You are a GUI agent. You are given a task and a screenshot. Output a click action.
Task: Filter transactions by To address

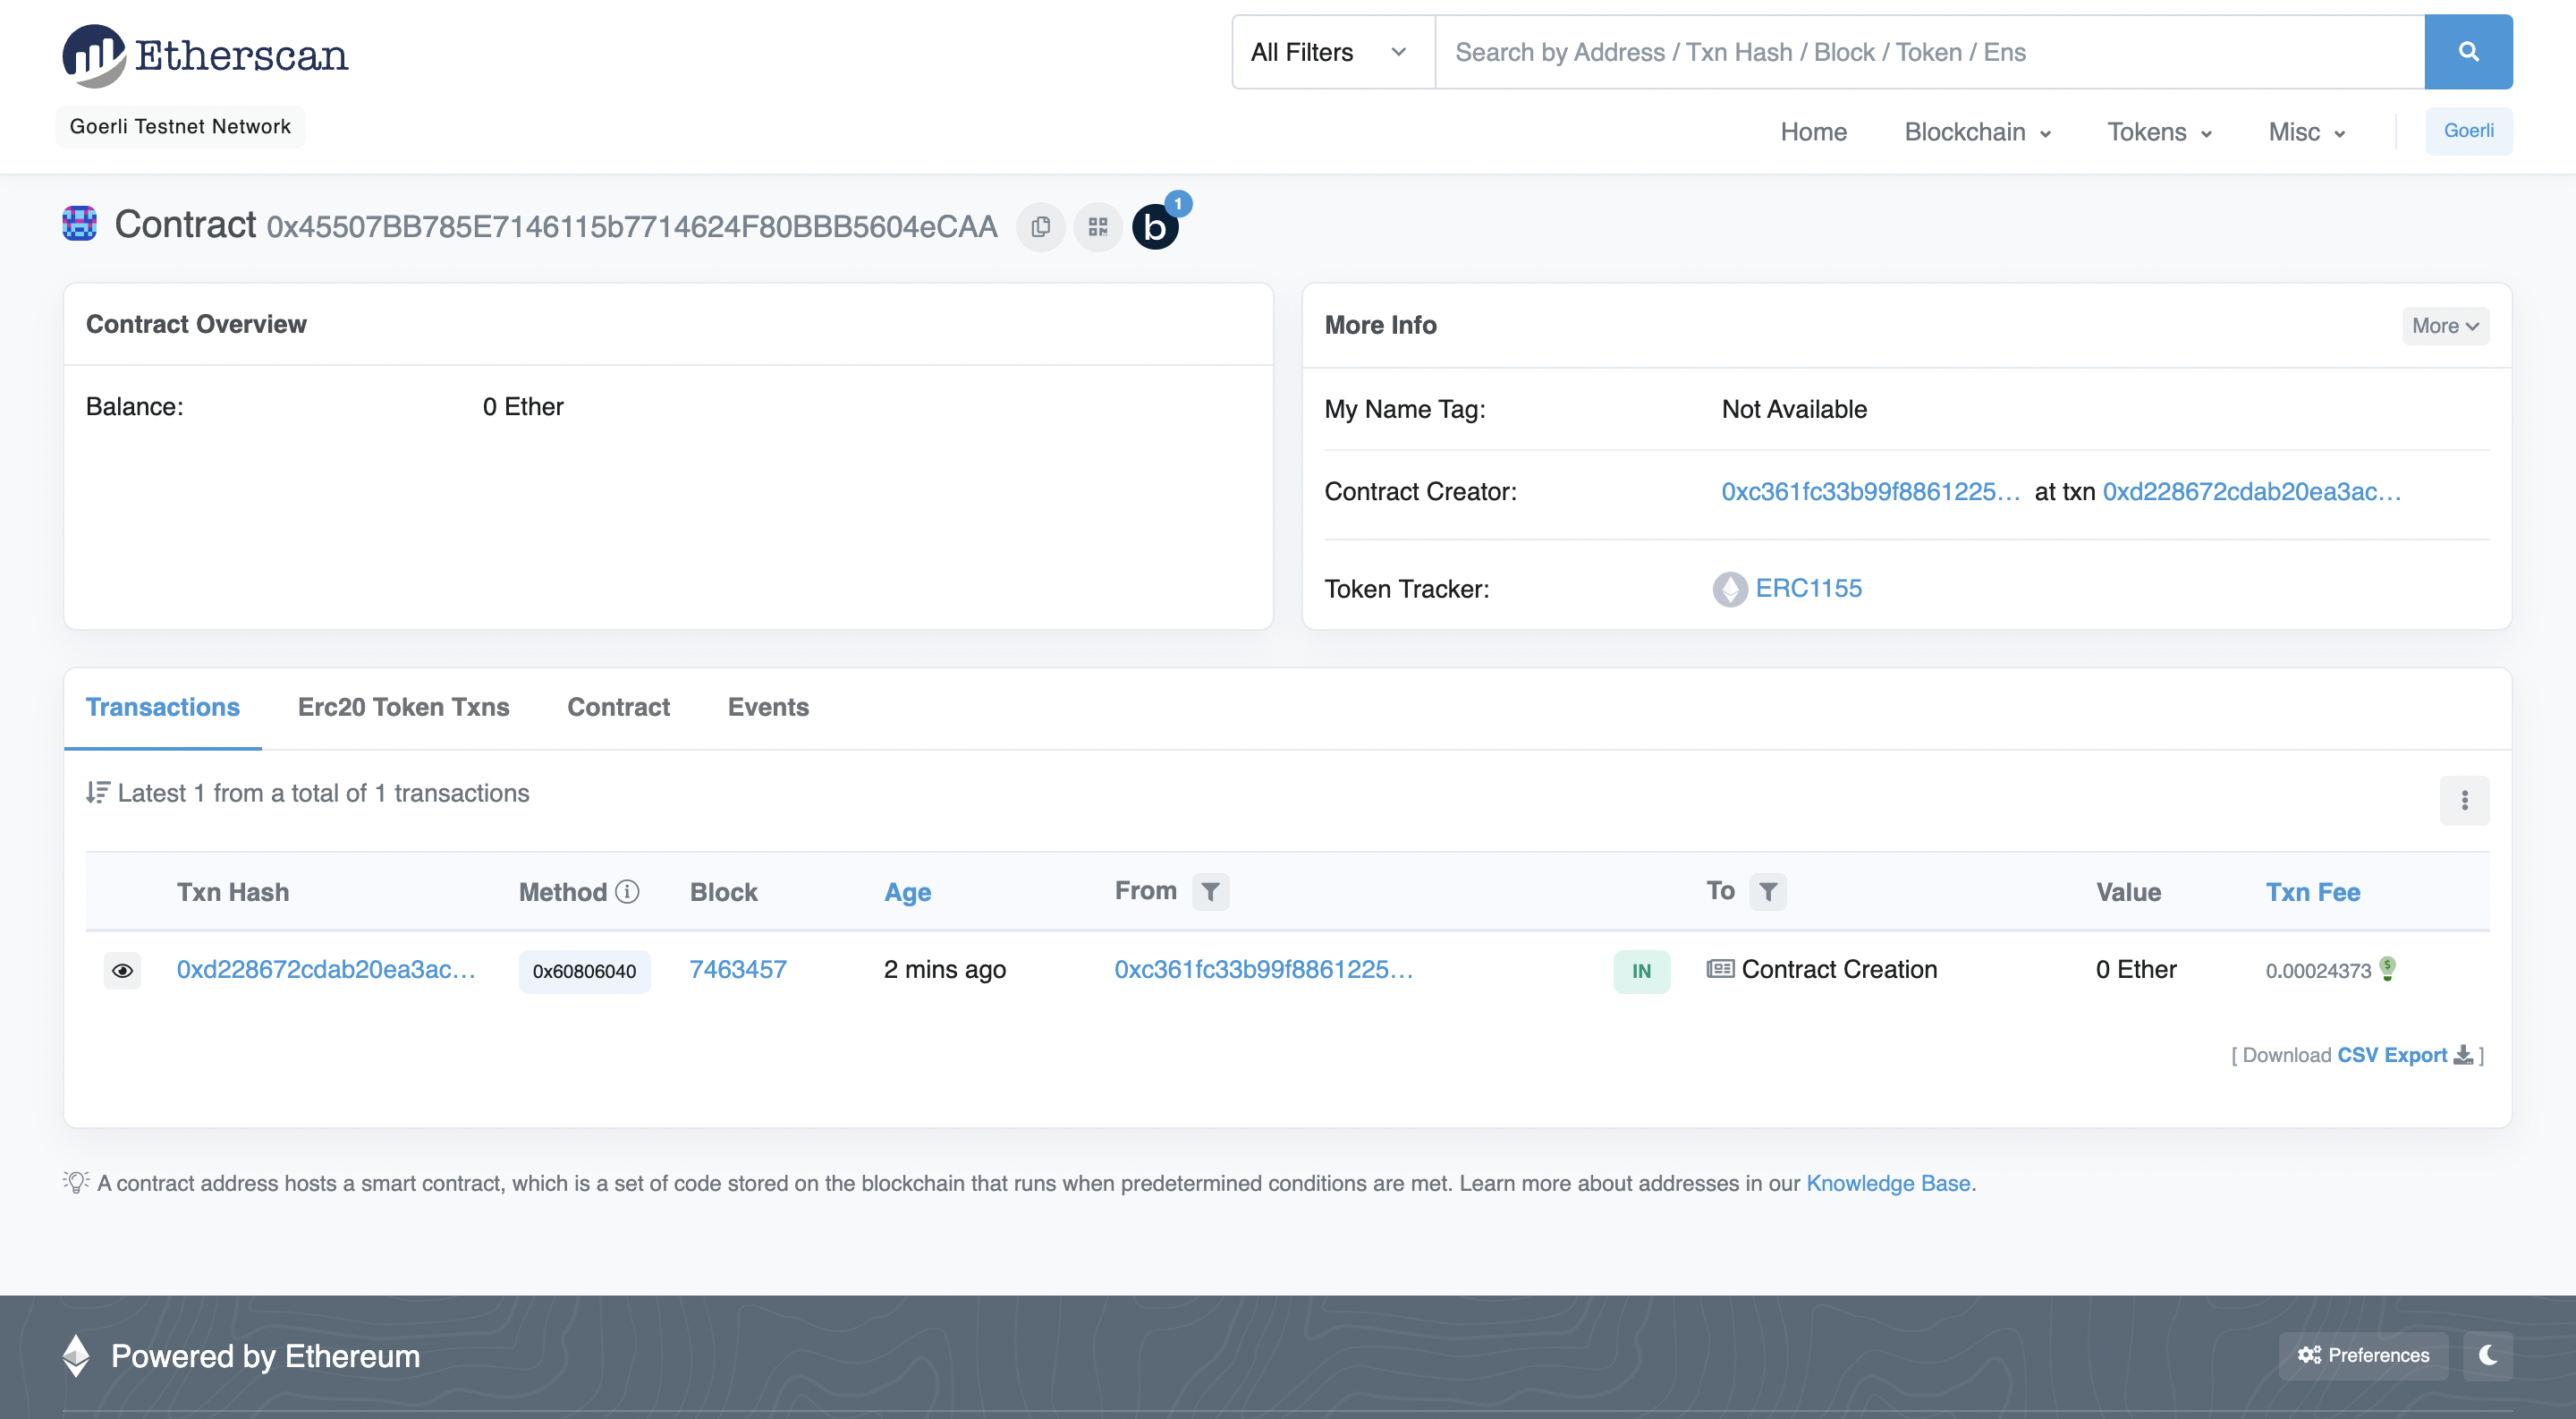(1767, 891)
